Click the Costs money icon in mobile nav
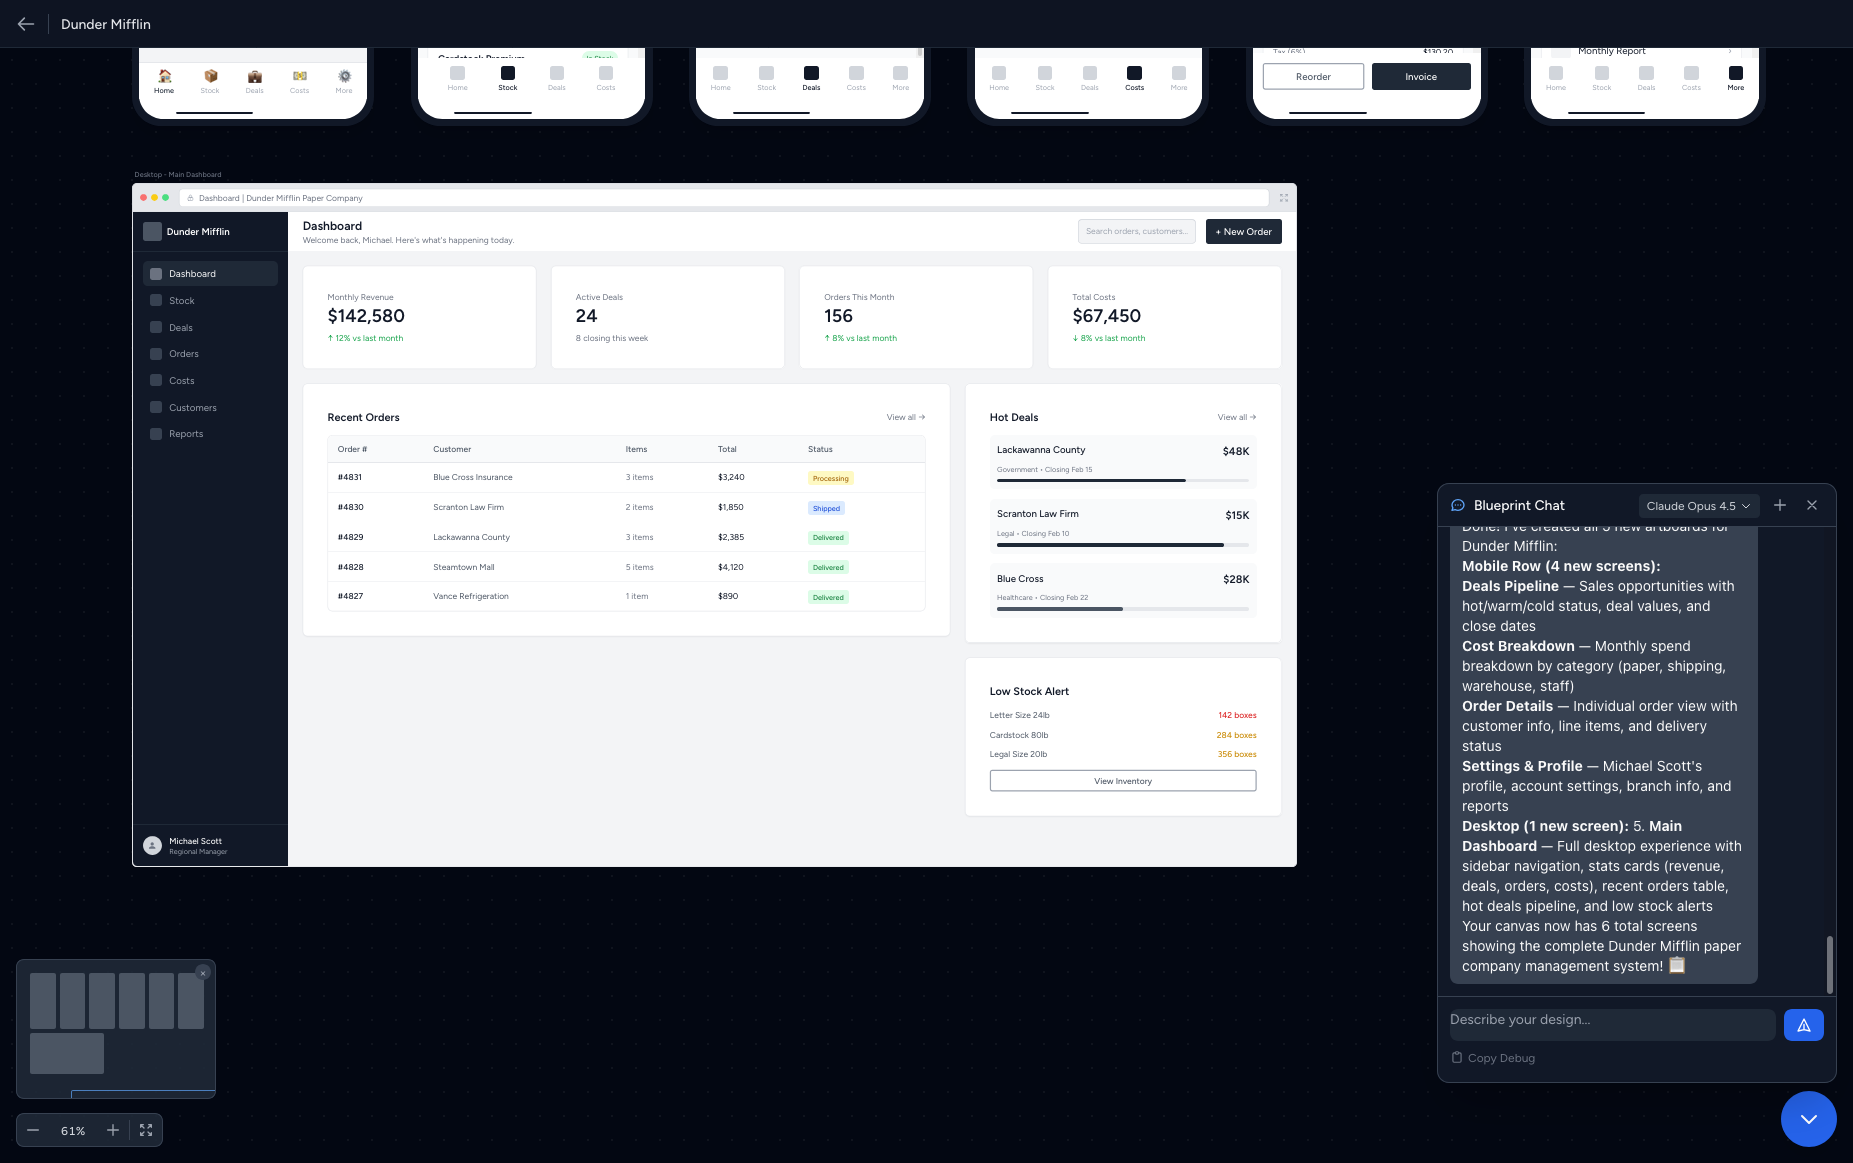The width and height of the screenshot is (1853, 1163). coord(299,77)
